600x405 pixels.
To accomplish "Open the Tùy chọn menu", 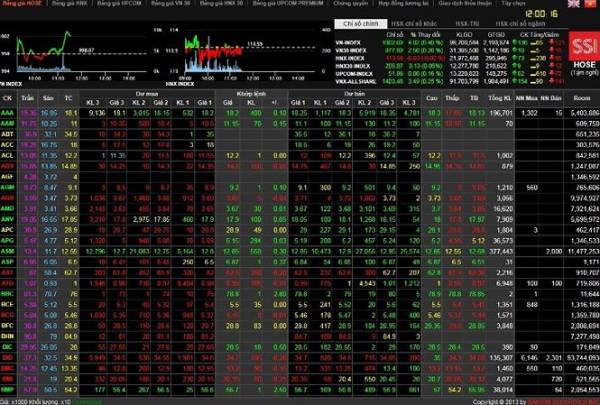I will click(540, 4).
